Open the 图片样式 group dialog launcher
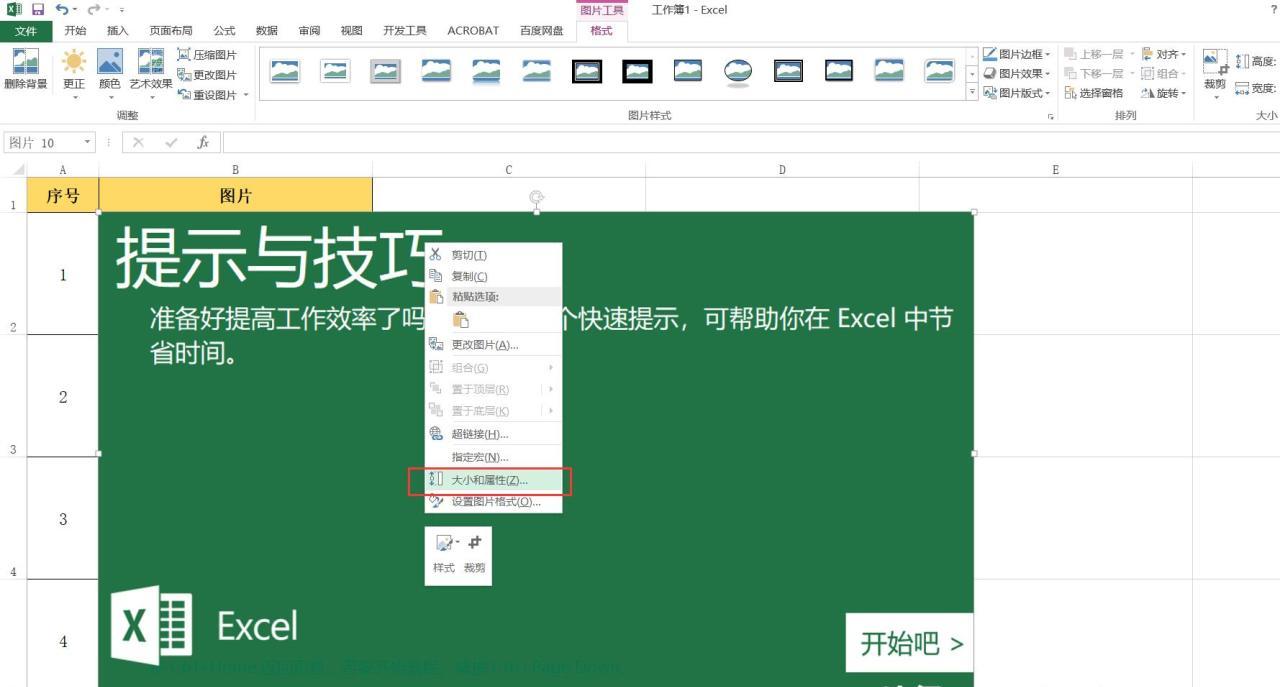 point(1050,116)
